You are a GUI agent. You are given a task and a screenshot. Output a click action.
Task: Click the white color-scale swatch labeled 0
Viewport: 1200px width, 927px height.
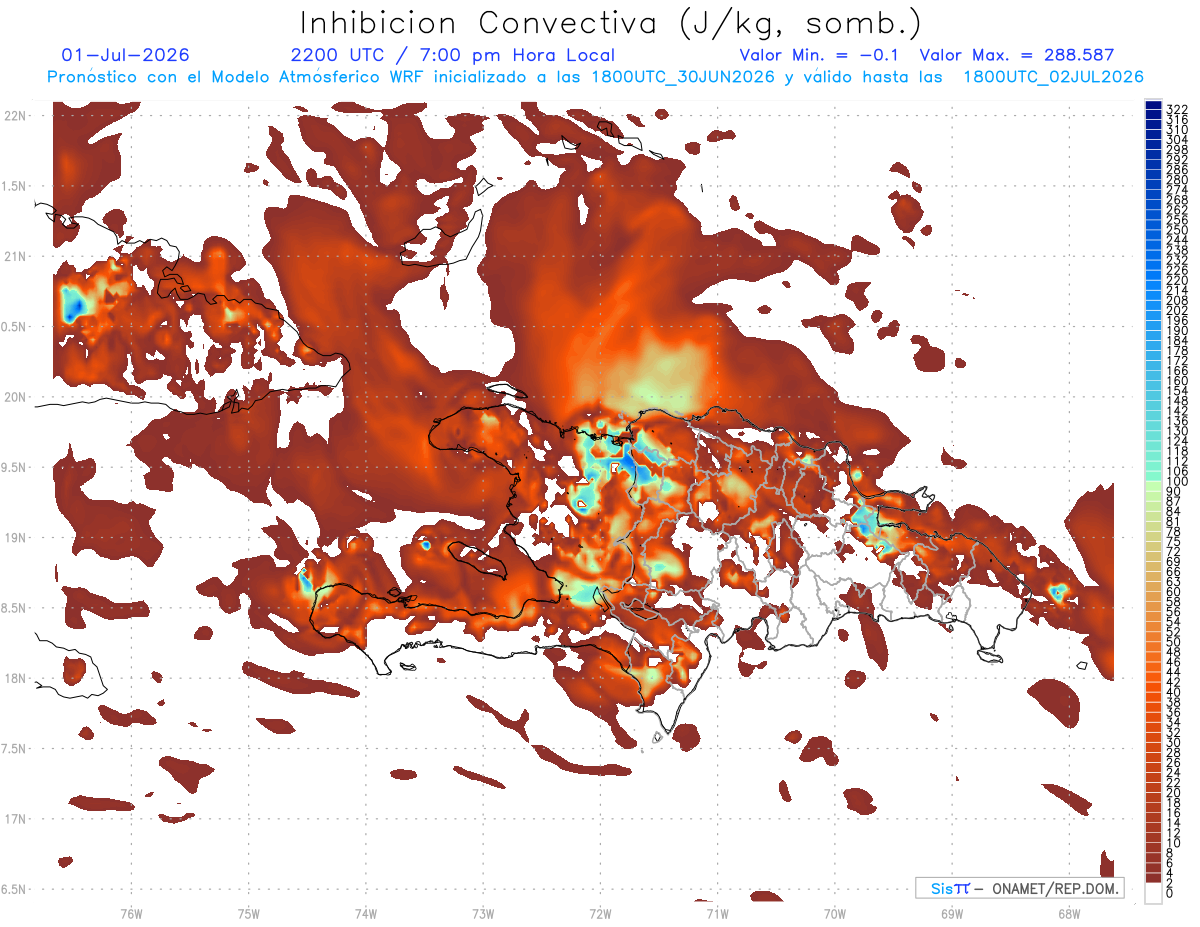coord(1154,893)
